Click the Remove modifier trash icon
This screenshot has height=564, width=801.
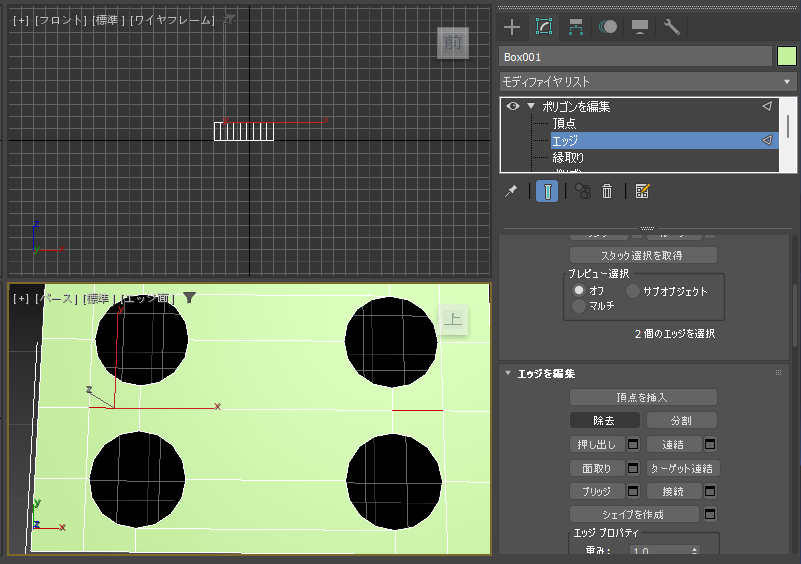[607, 192]
